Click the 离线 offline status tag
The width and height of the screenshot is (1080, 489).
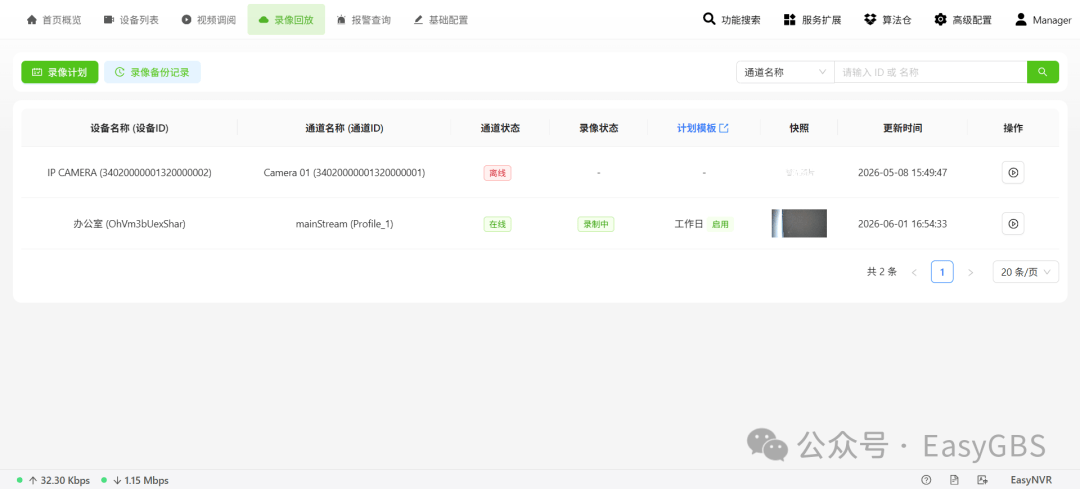pyautogui.click(x=497, y=173)
